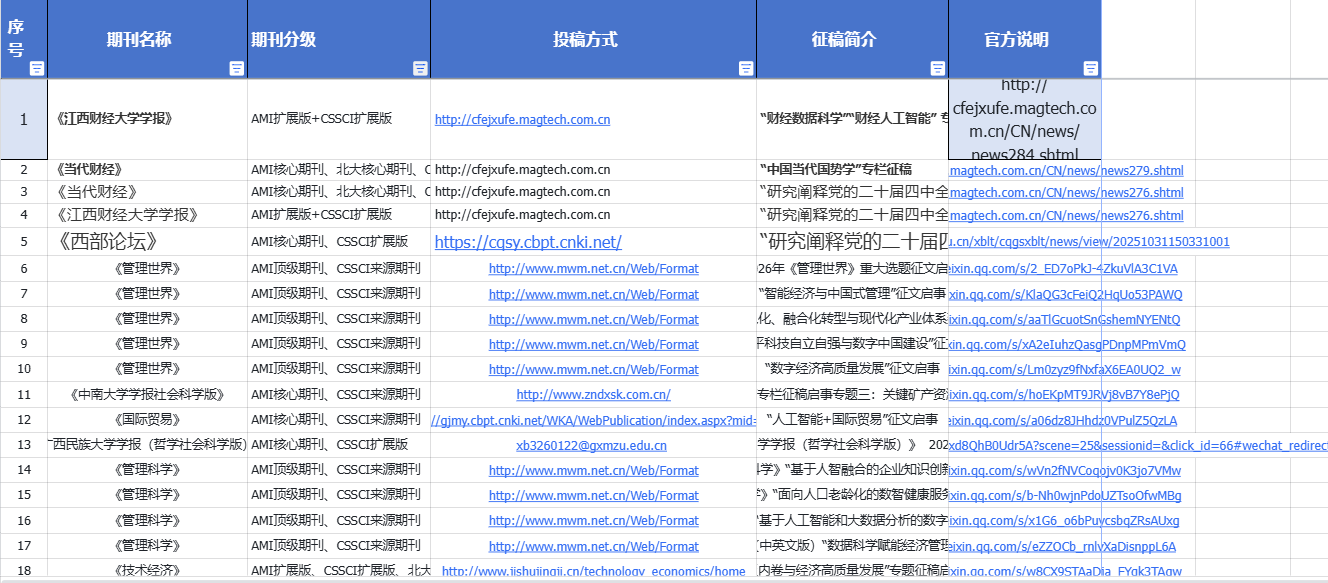The image size is (1328, 583).
Task: Open https://cqsy.cbpt.cnki.net/ link
Action: click(528, 242)
